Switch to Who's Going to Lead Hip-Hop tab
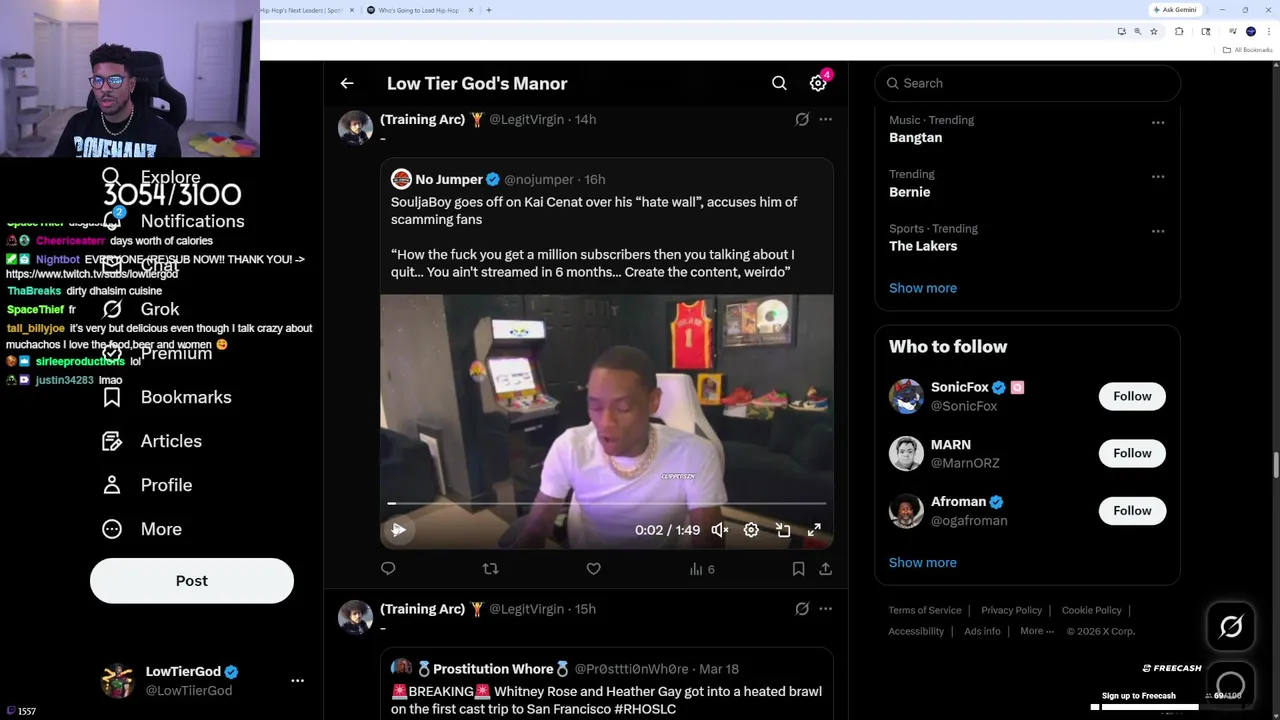 (x=418, y=10)
